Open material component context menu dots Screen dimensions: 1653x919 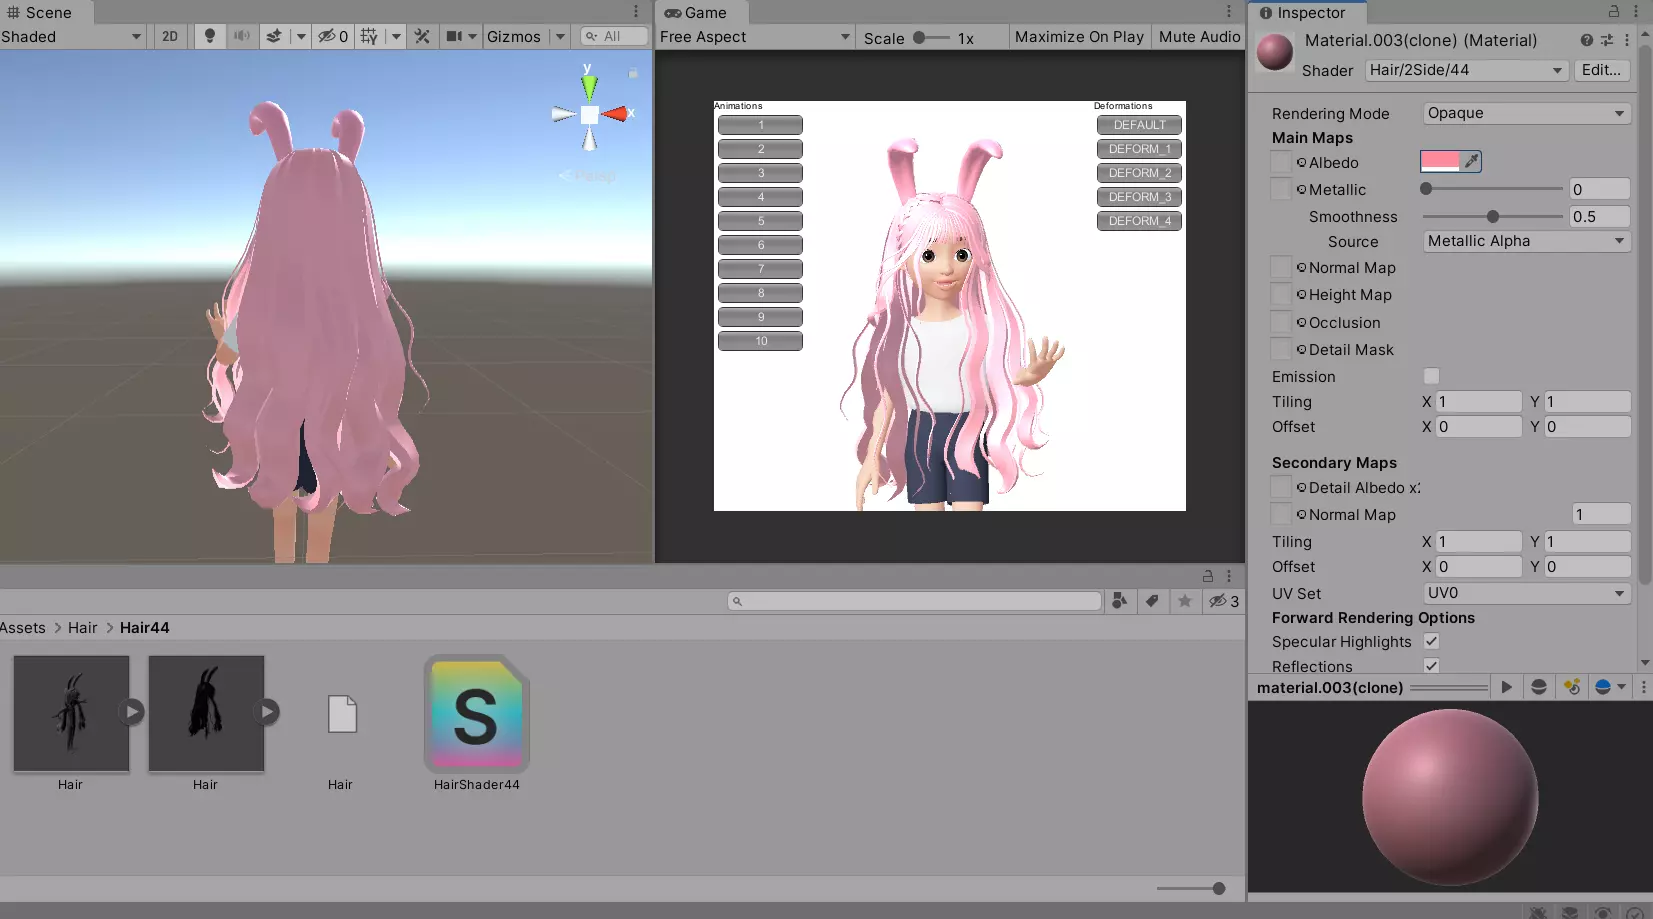click(1627, 40)
